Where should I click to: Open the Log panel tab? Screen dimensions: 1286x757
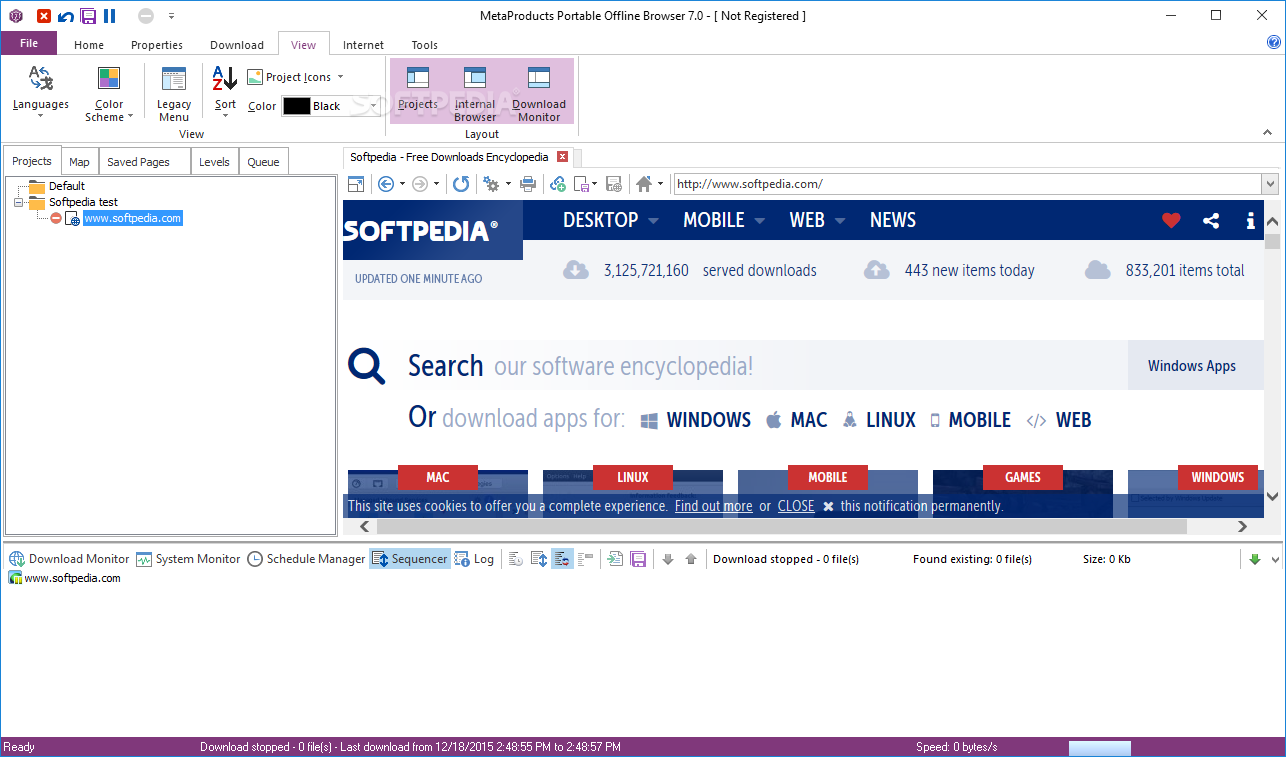click(475, 559)
